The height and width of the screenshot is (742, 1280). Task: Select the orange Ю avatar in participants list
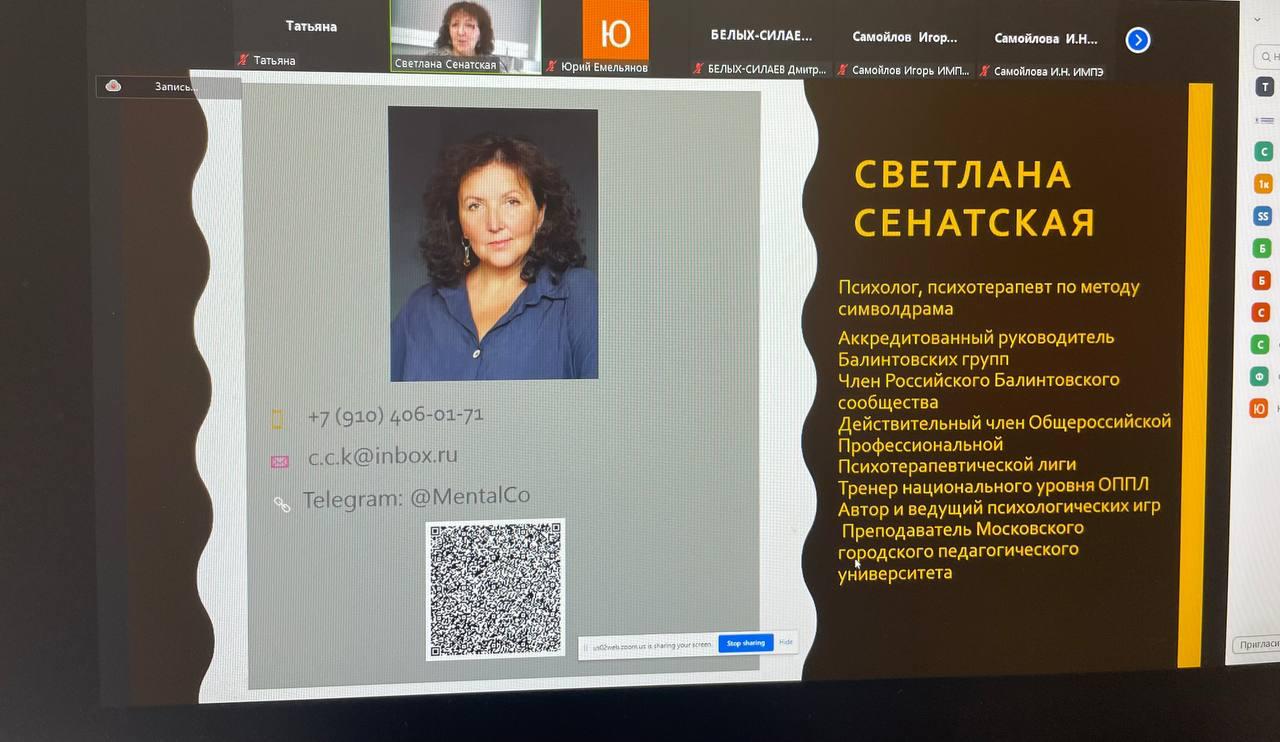1260,408
